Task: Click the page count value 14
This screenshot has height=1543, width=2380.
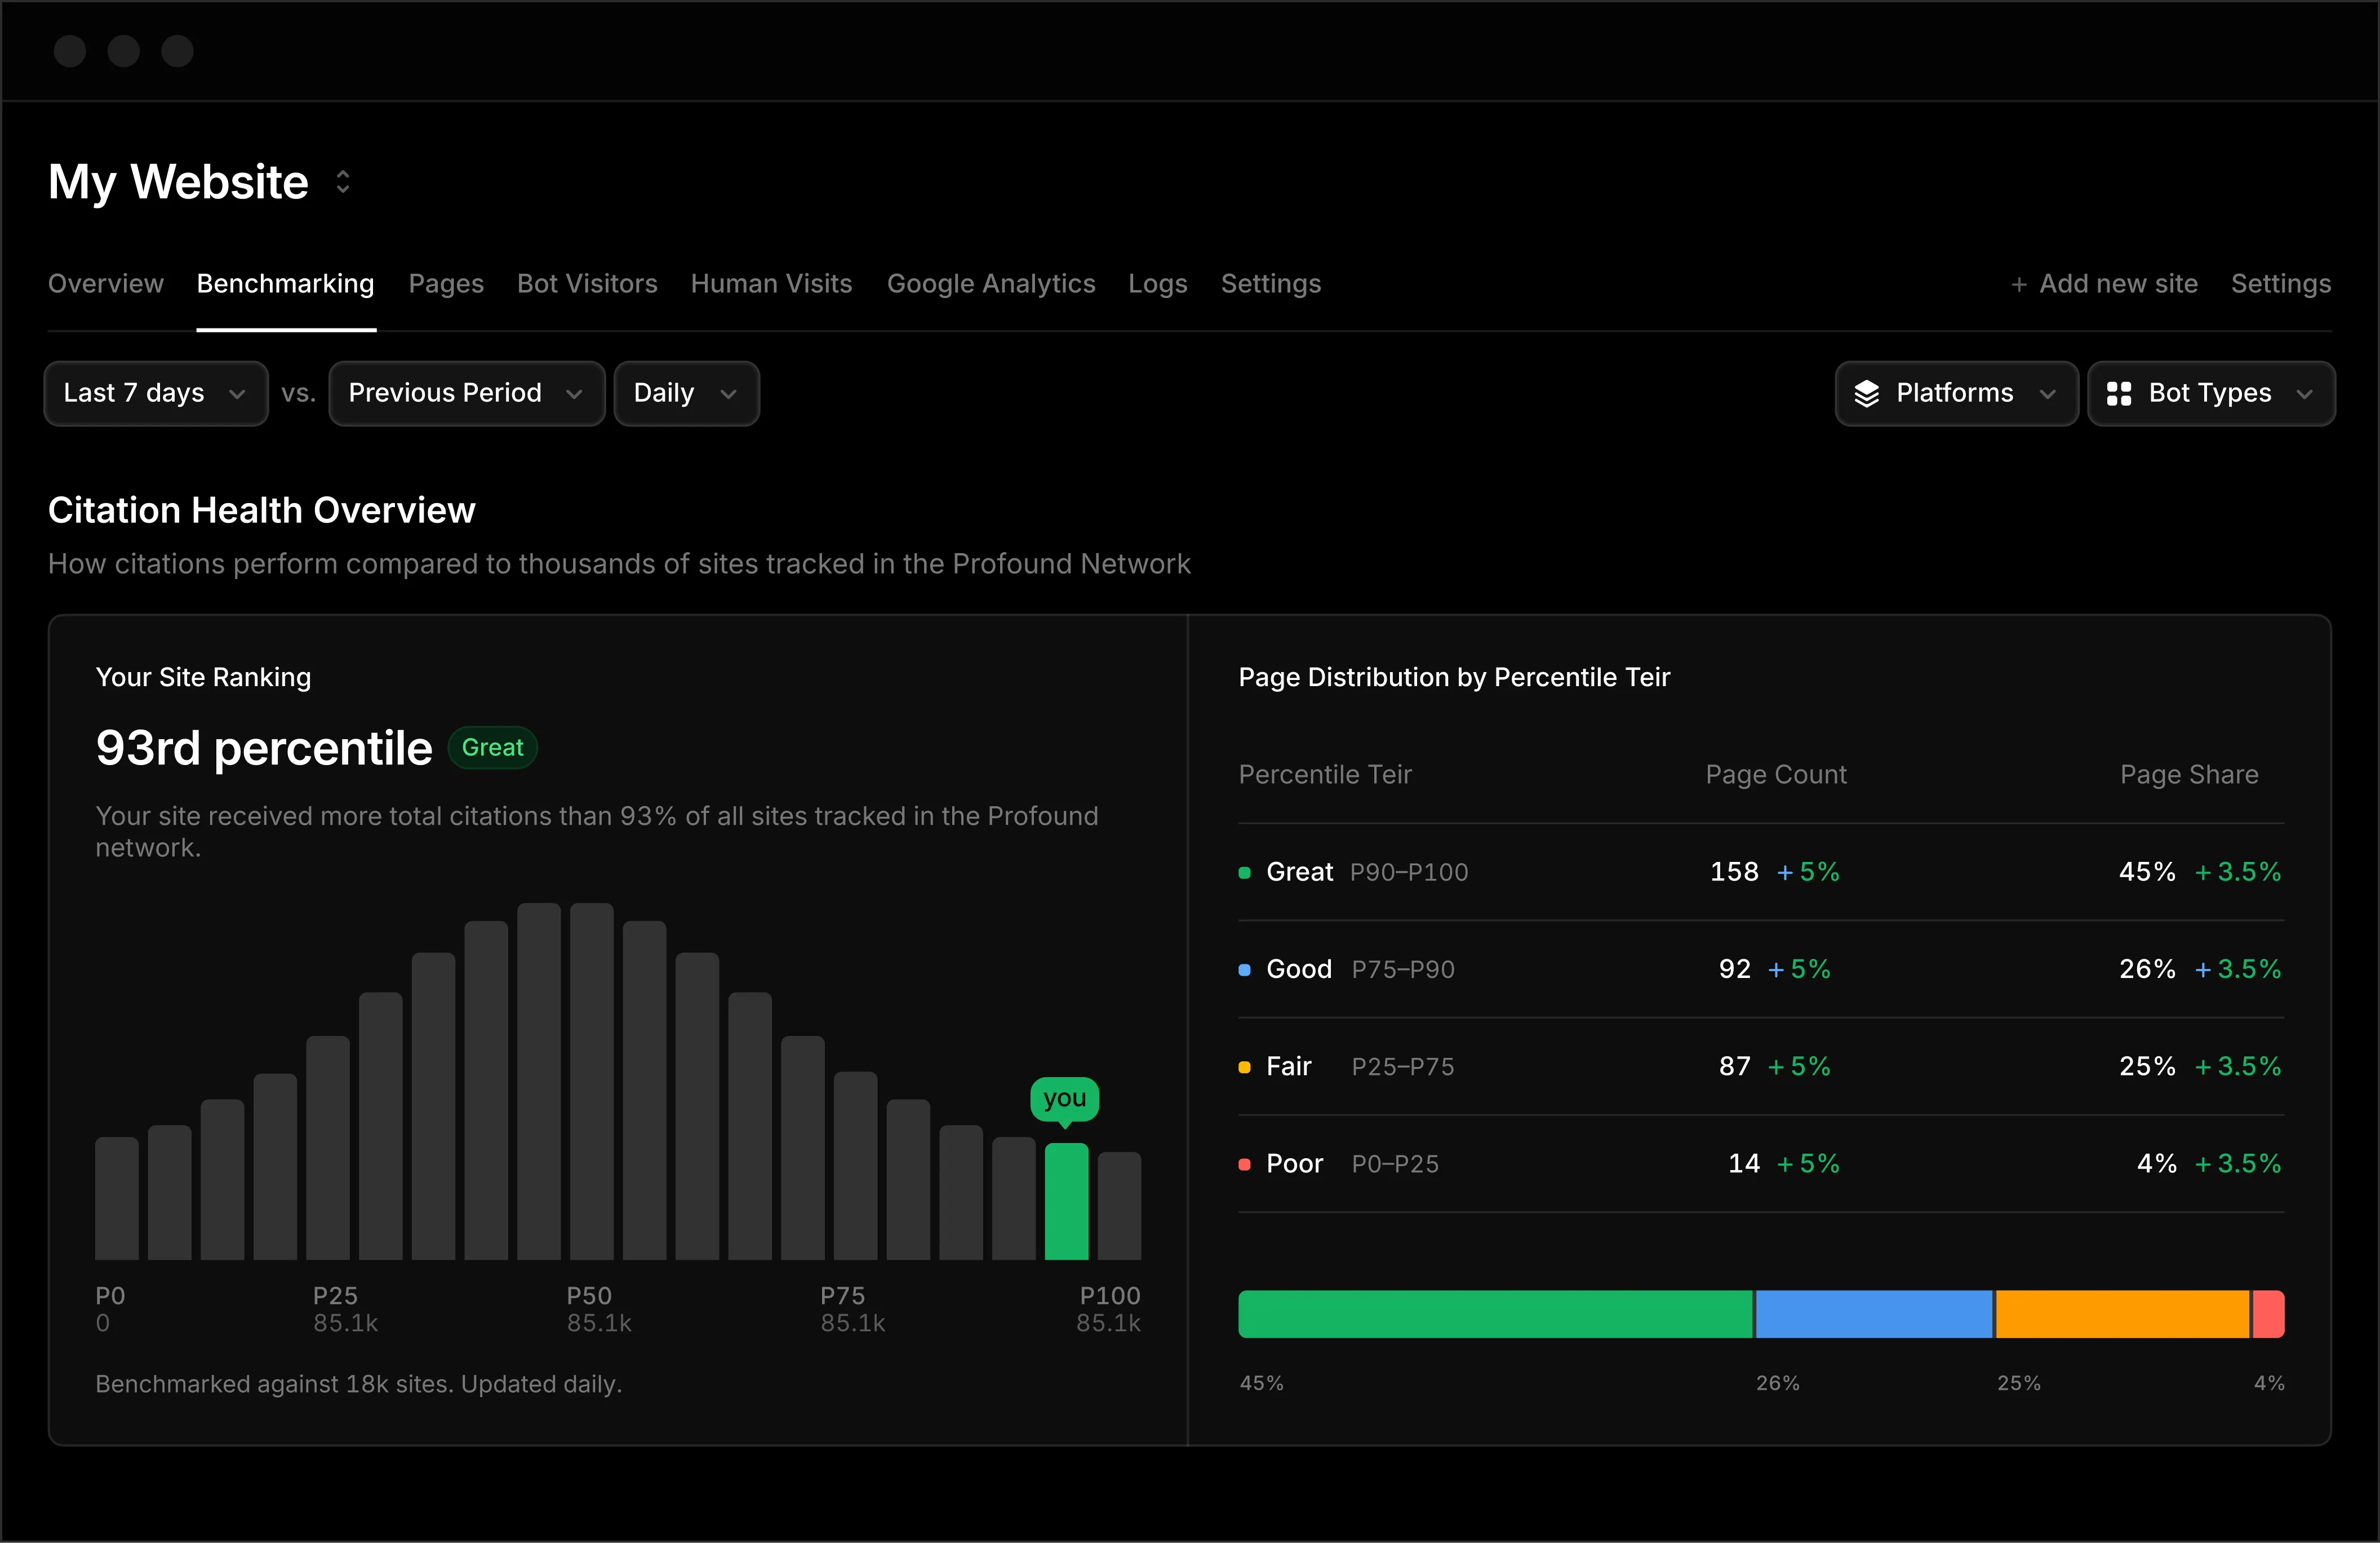Action: [1744, 1164]
